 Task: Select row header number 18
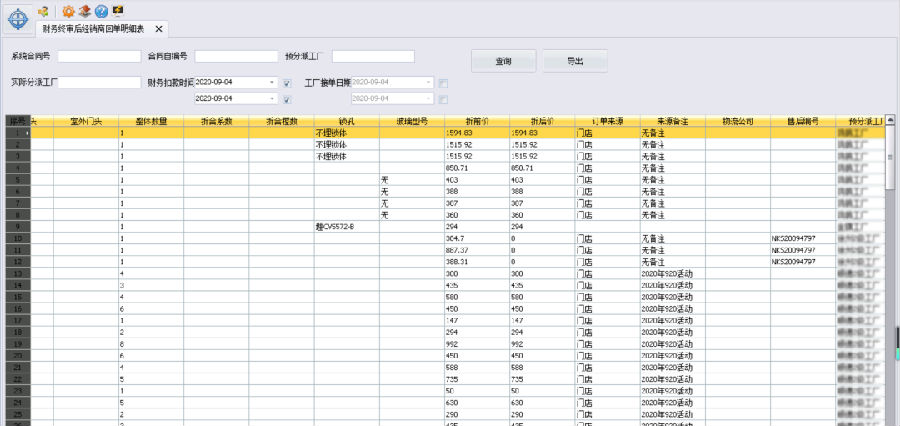pyautogui.click(x=17, y=332)
